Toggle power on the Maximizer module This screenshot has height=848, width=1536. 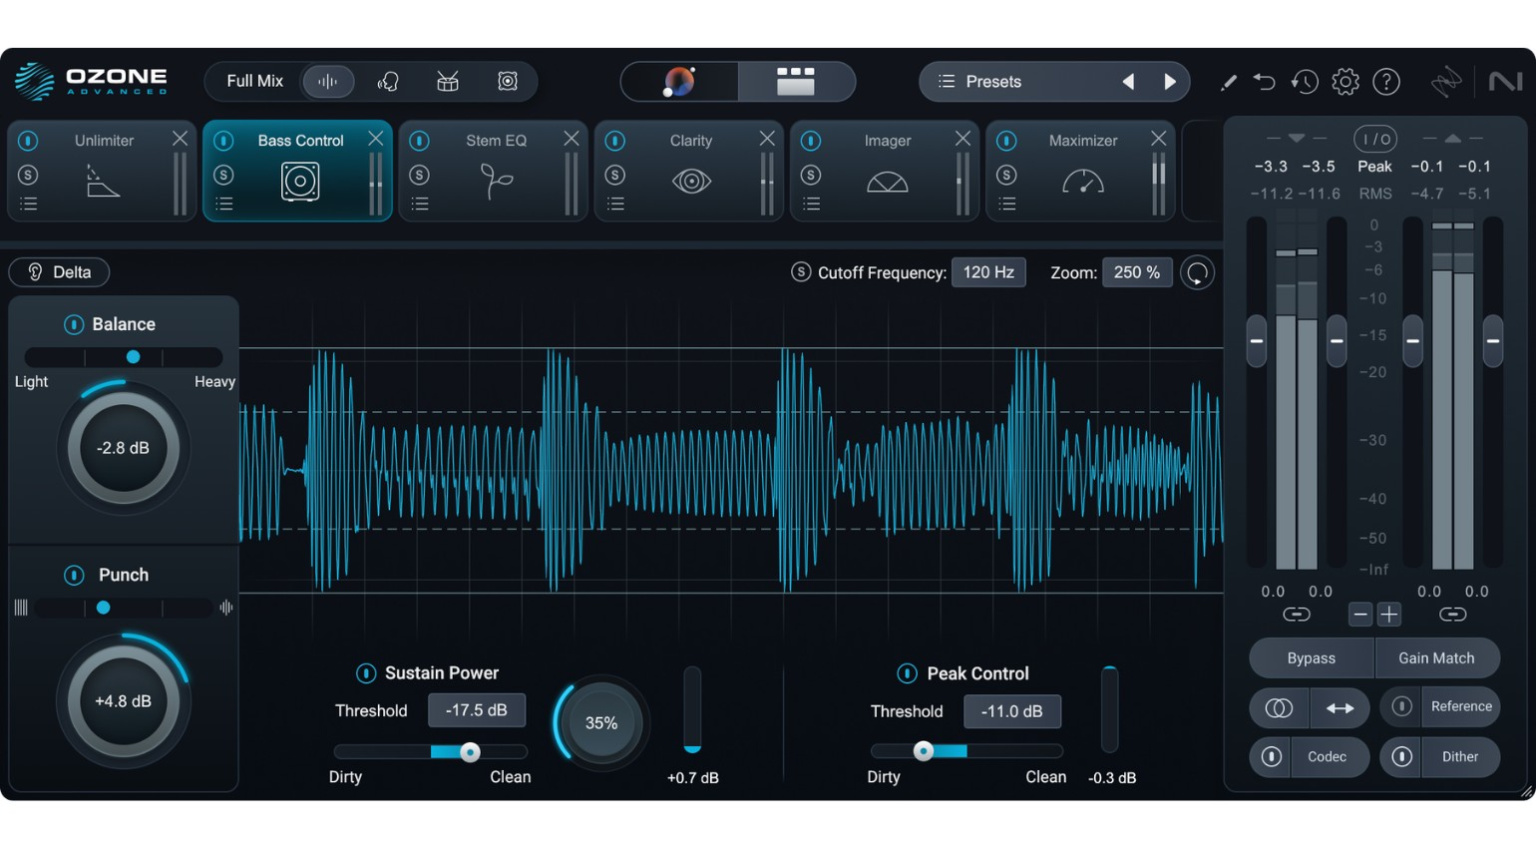click(1006, 140)
